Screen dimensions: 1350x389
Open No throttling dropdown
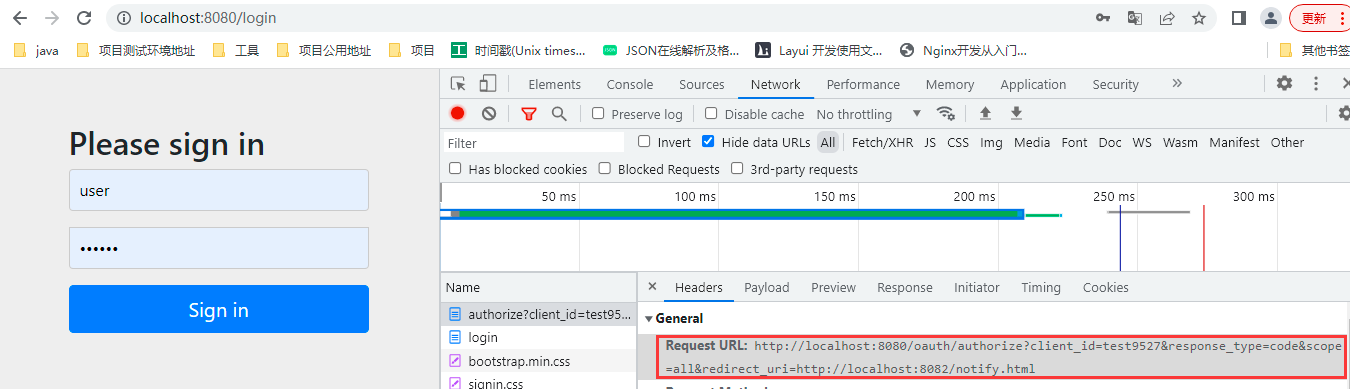tap(868, 114)
